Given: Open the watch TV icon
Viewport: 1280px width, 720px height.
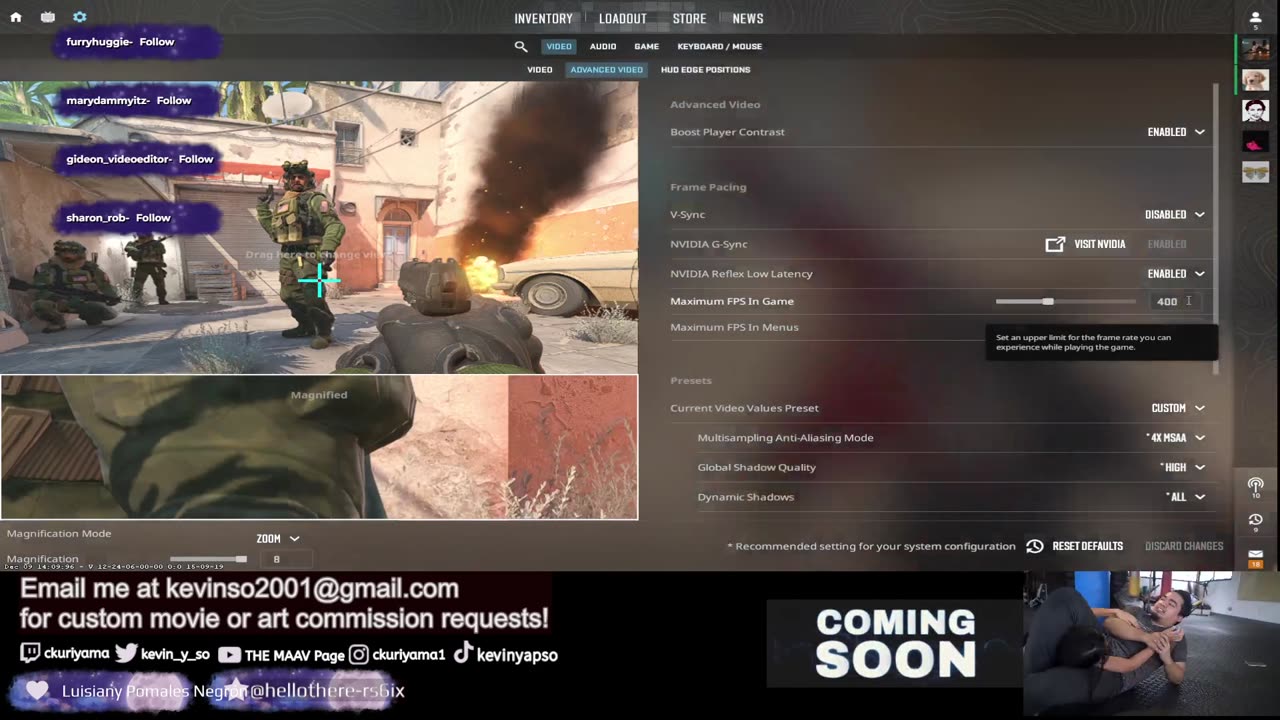Looking at the screenshot, I should tap(48, 17).
